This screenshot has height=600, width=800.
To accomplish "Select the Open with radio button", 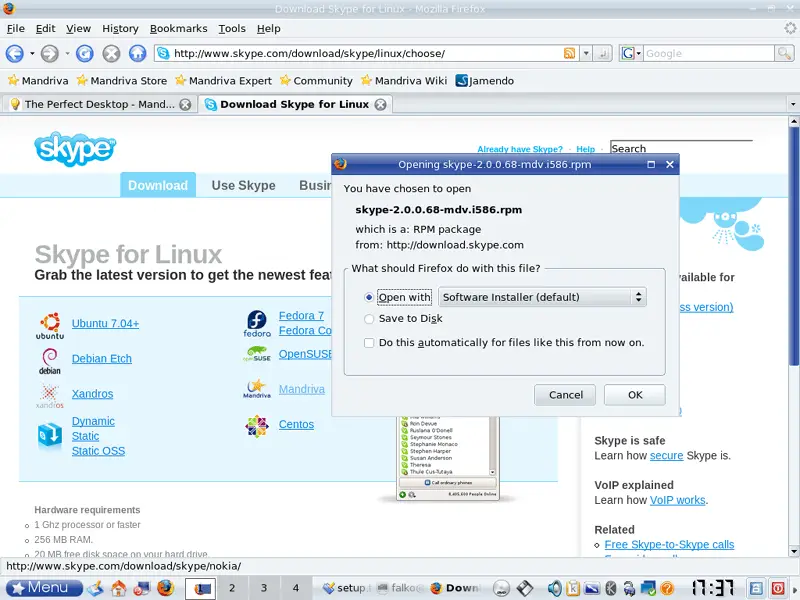I will coord(369,297).
